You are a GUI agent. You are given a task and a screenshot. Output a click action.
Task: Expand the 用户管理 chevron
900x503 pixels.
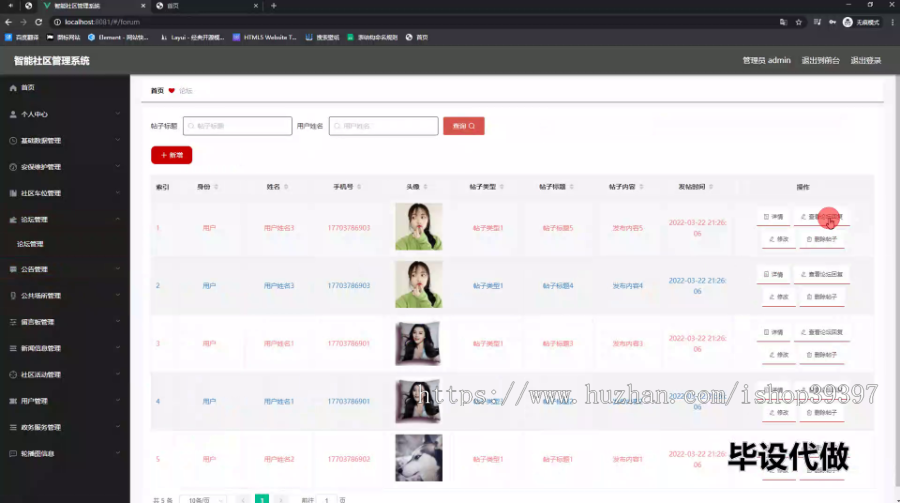click(x=118, y=401)
